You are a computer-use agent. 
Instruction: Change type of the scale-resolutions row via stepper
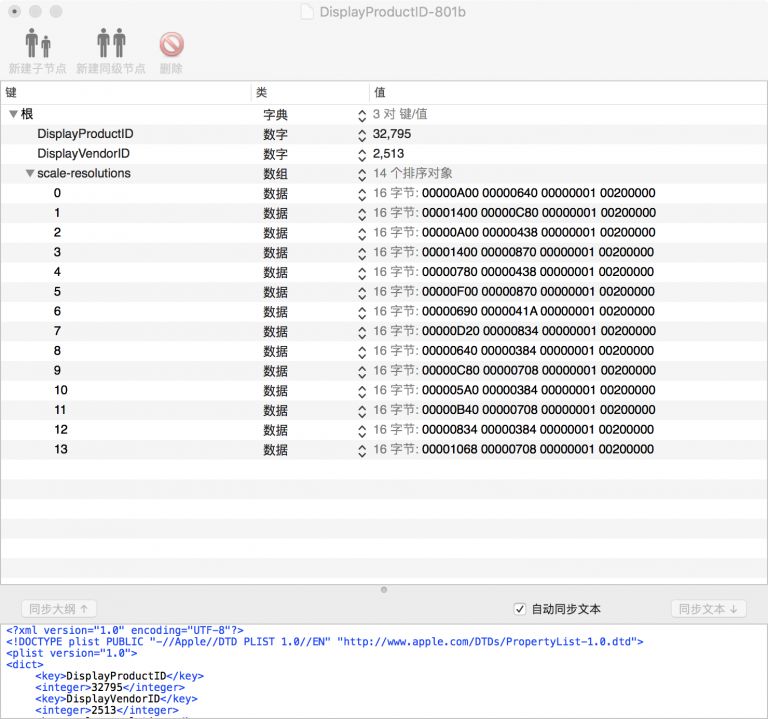(x=362, y=173)
